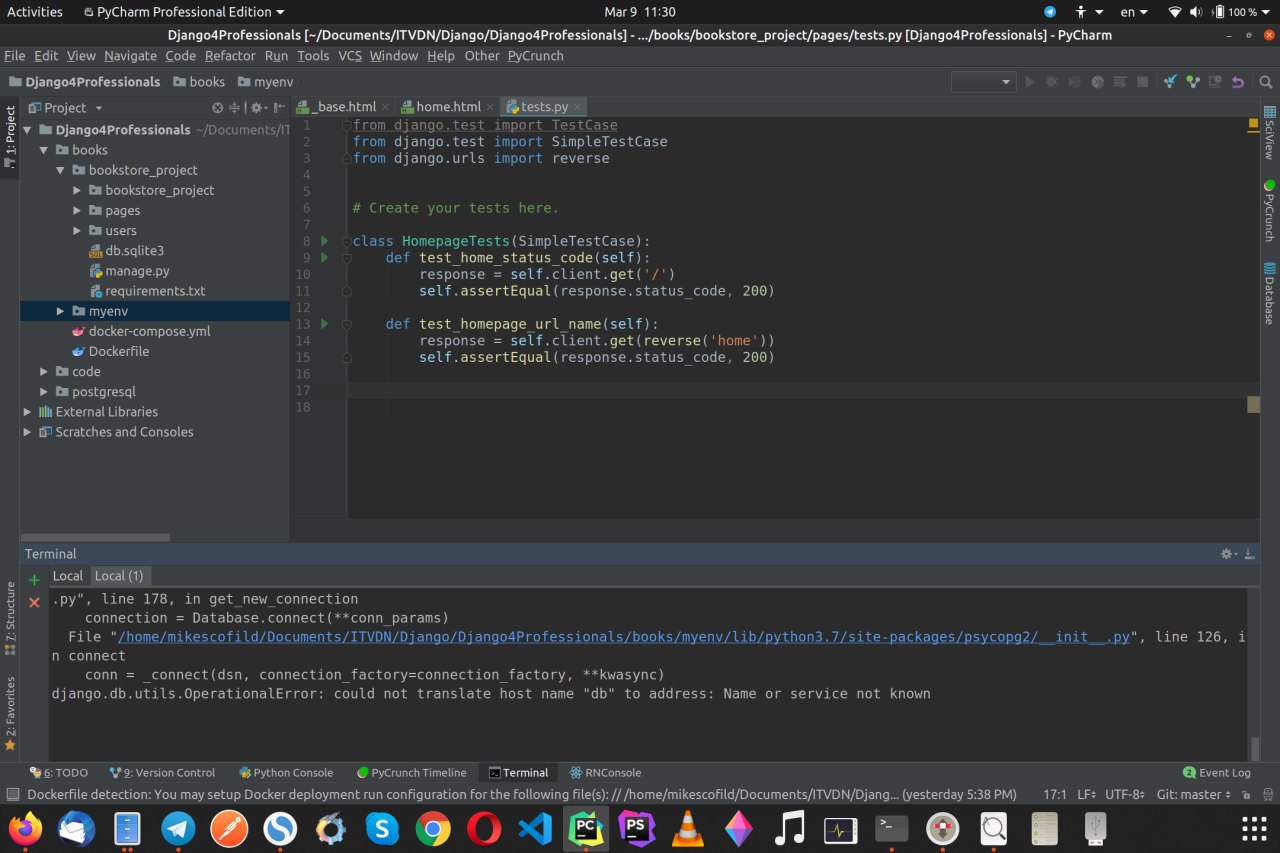This screenshot has width=1280, height=853.
Task: Open psycopg2 __init__.py traceback link
Action: [x=623, y=637]
